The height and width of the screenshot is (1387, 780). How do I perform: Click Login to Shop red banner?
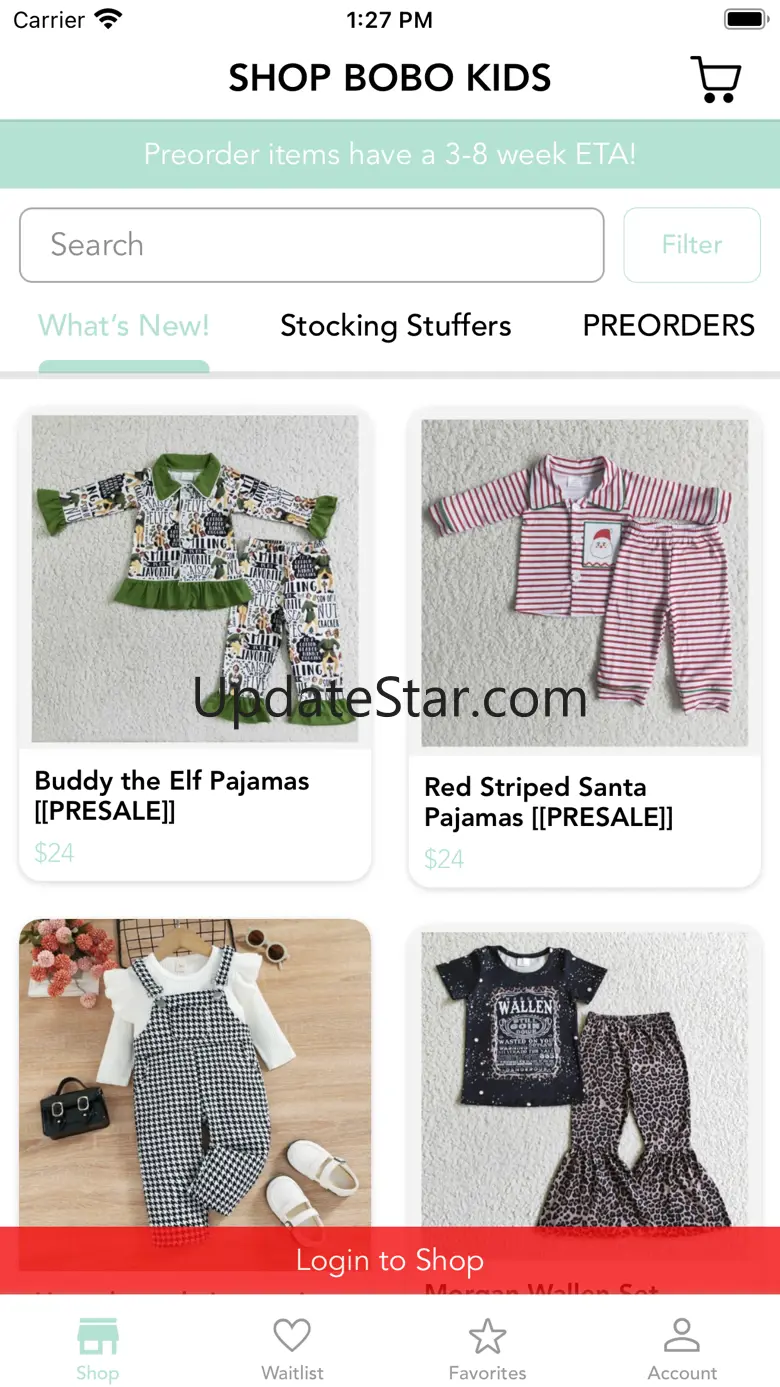(x=390, y=1260)
